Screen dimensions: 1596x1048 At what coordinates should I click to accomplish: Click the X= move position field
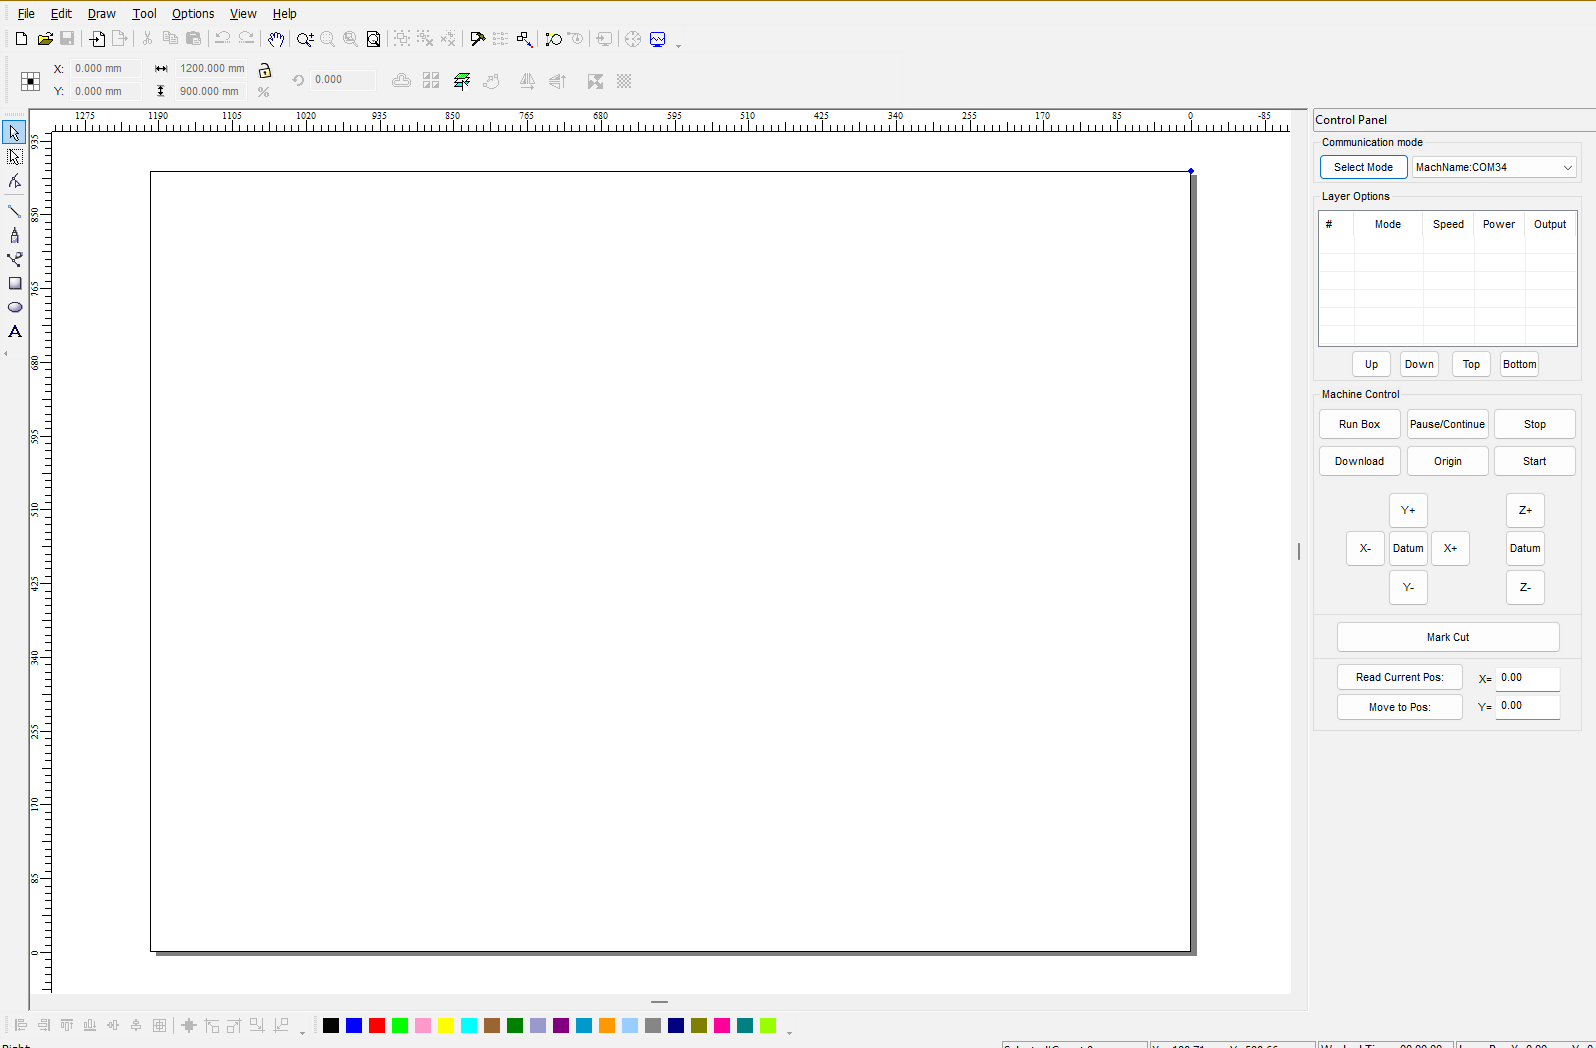(1527, 678)
